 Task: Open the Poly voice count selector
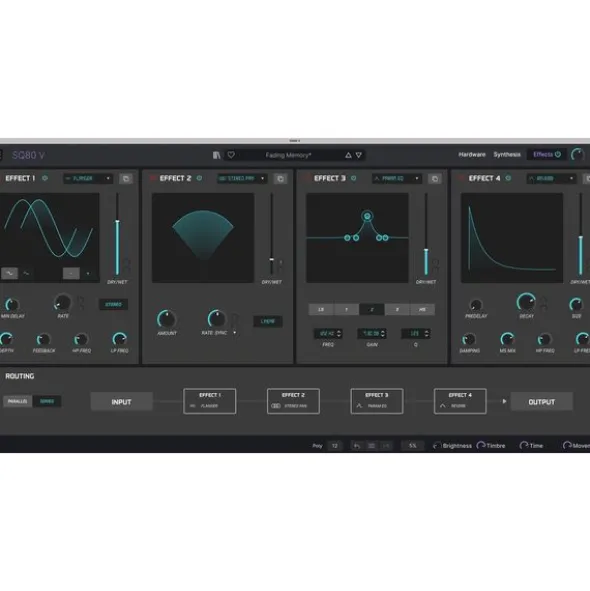click(335, 446)
